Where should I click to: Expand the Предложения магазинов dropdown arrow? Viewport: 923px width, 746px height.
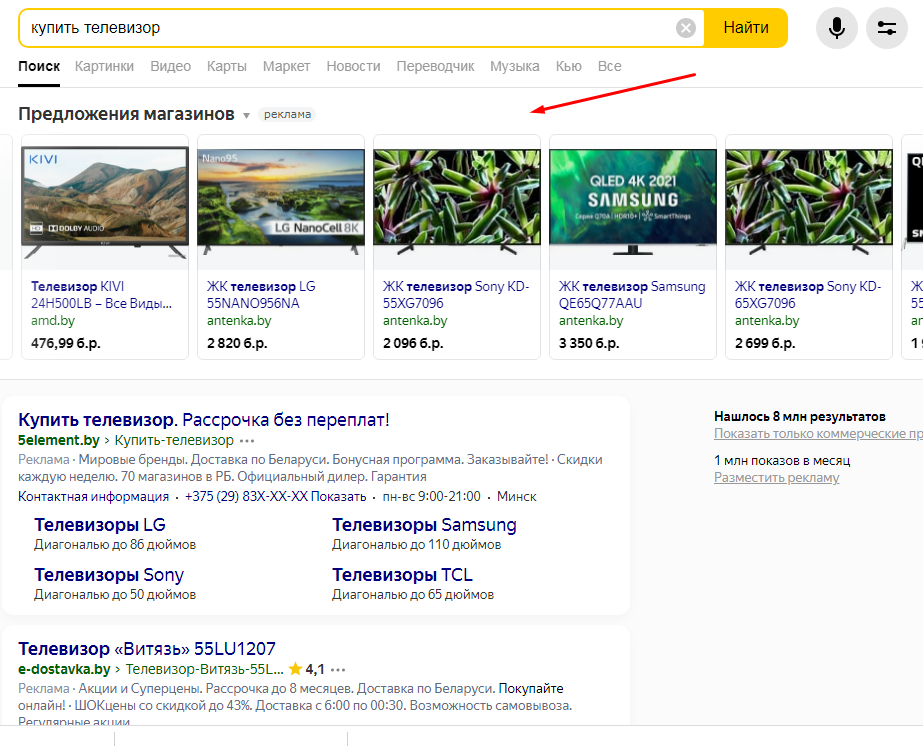(246, 115)
